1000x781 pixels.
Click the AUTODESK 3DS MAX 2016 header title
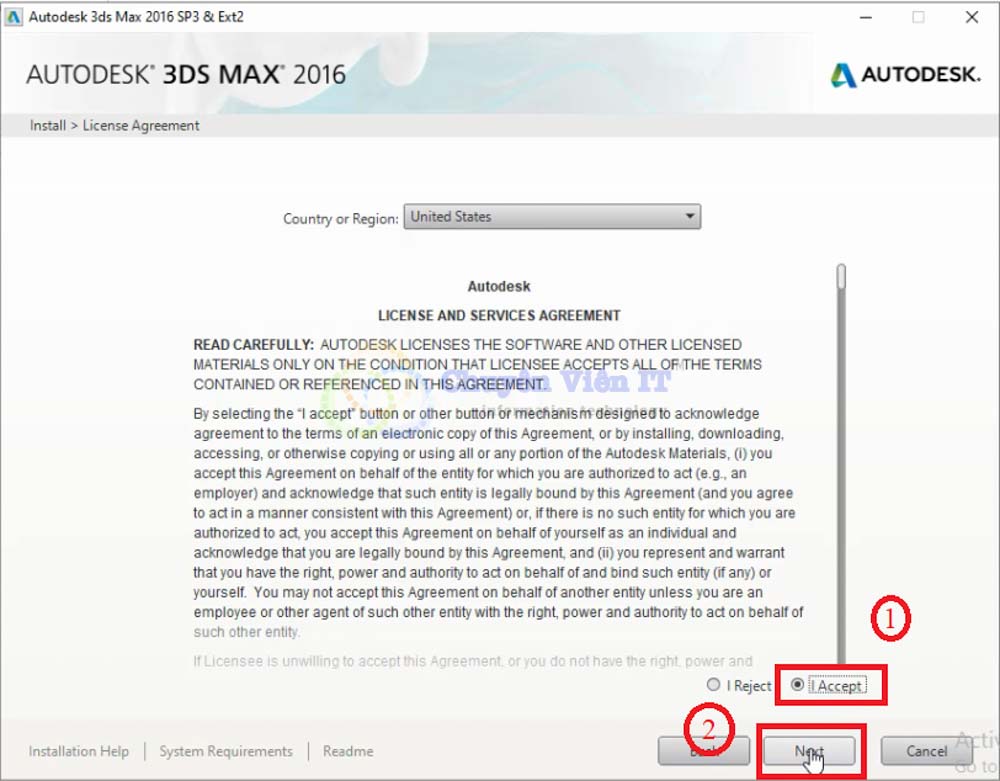(186, 75)
